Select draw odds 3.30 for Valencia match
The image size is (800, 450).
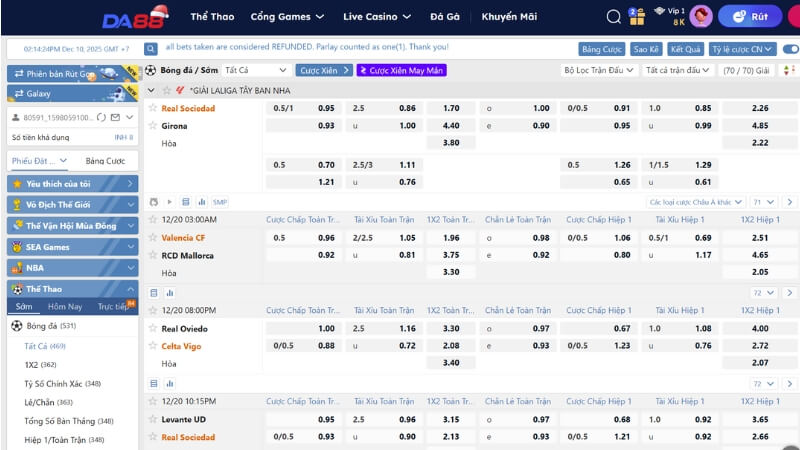point(451,272)
